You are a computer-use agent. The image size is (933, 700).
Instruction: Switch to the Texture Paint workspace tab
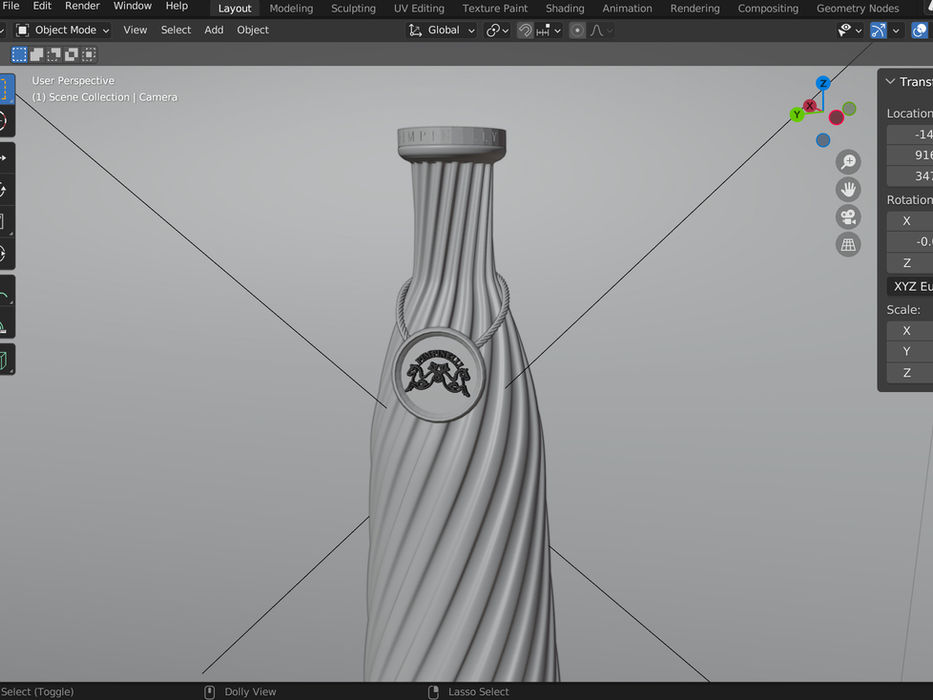[x=494, y=8]
